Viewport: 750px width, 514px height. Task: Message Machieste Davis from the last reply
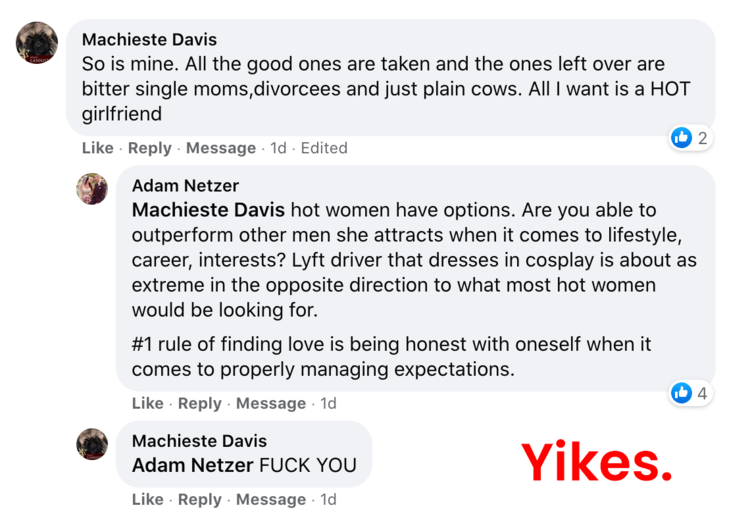point(271,499)
